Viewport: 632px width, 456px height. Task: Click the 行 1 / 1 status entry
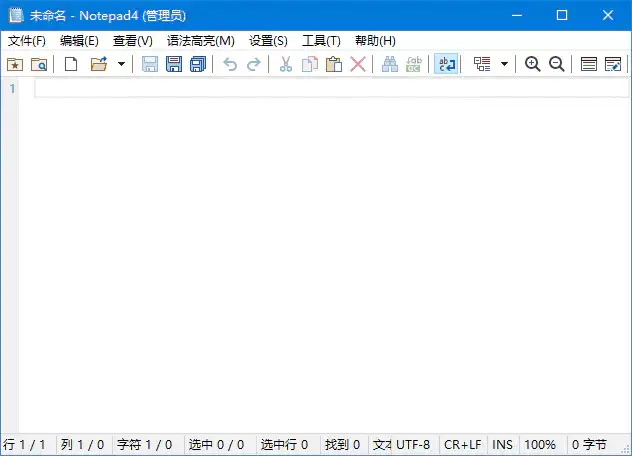click(24, 445)
